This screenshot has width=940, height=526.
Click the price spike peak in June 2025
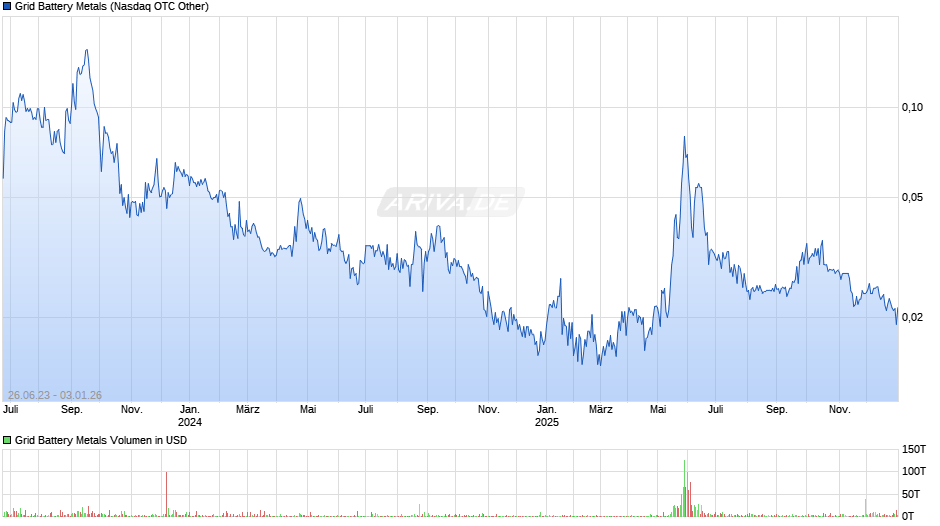click(684, 137)
